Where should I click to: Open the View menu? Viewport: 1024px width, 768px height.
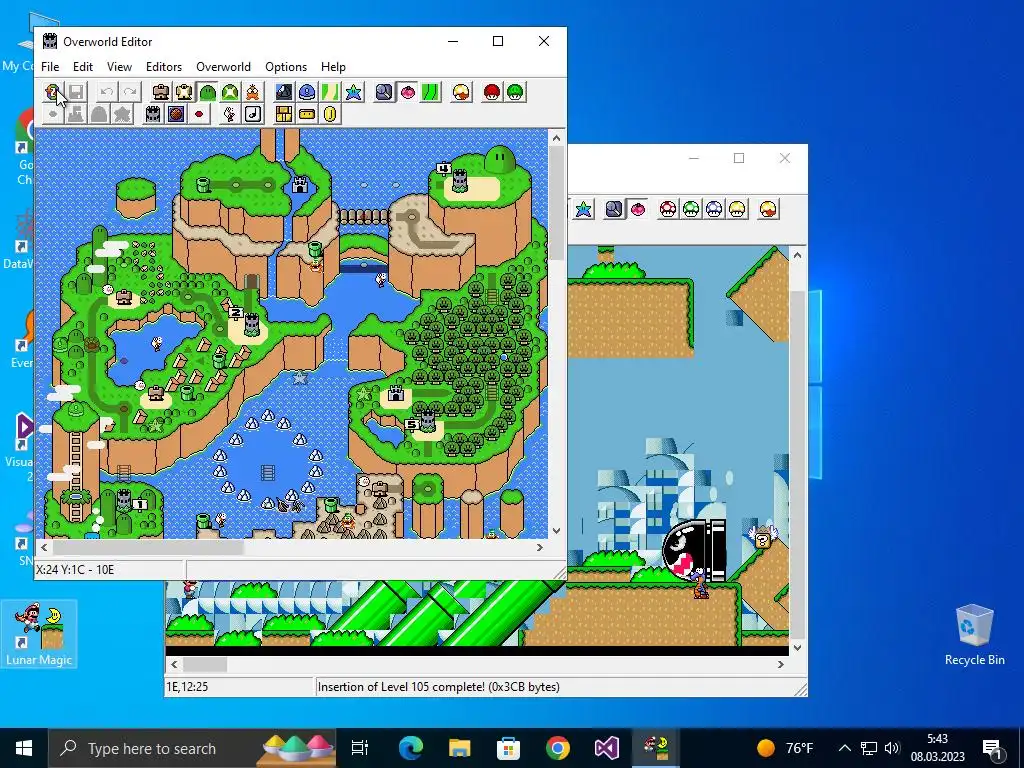[119, 67]
